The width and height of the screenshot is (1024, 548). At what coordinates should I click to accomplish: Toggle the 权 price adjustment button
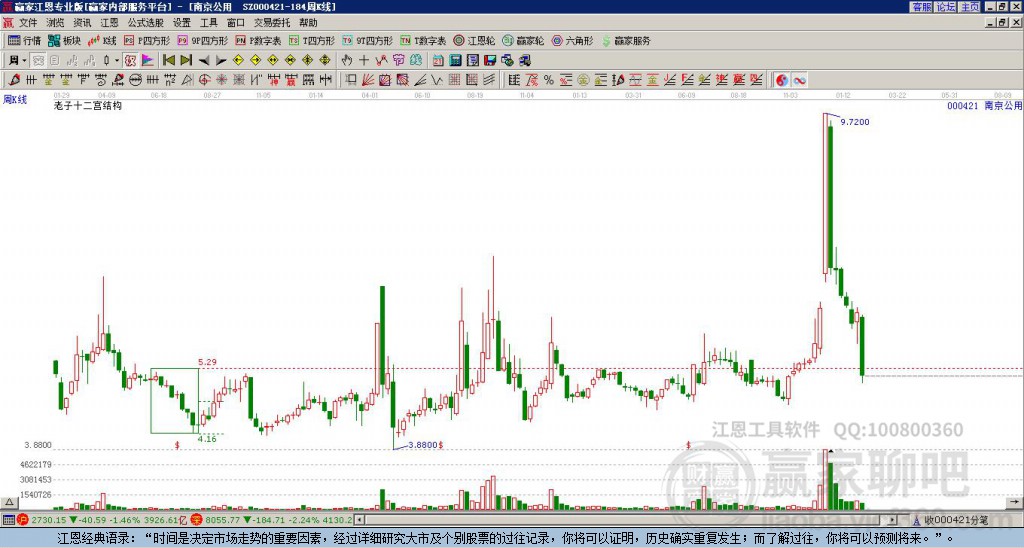[130, 61]
